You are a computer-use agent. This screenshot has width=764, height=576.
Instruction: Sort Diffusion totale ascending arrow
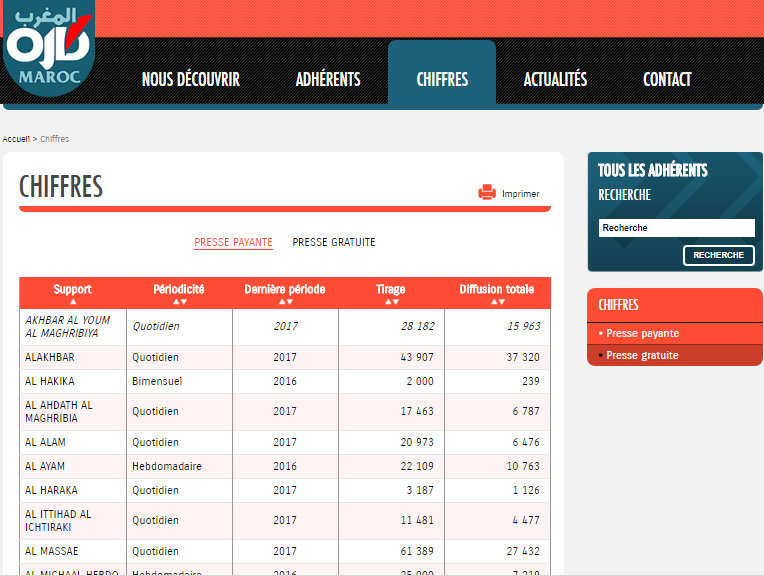coord(493,302)
